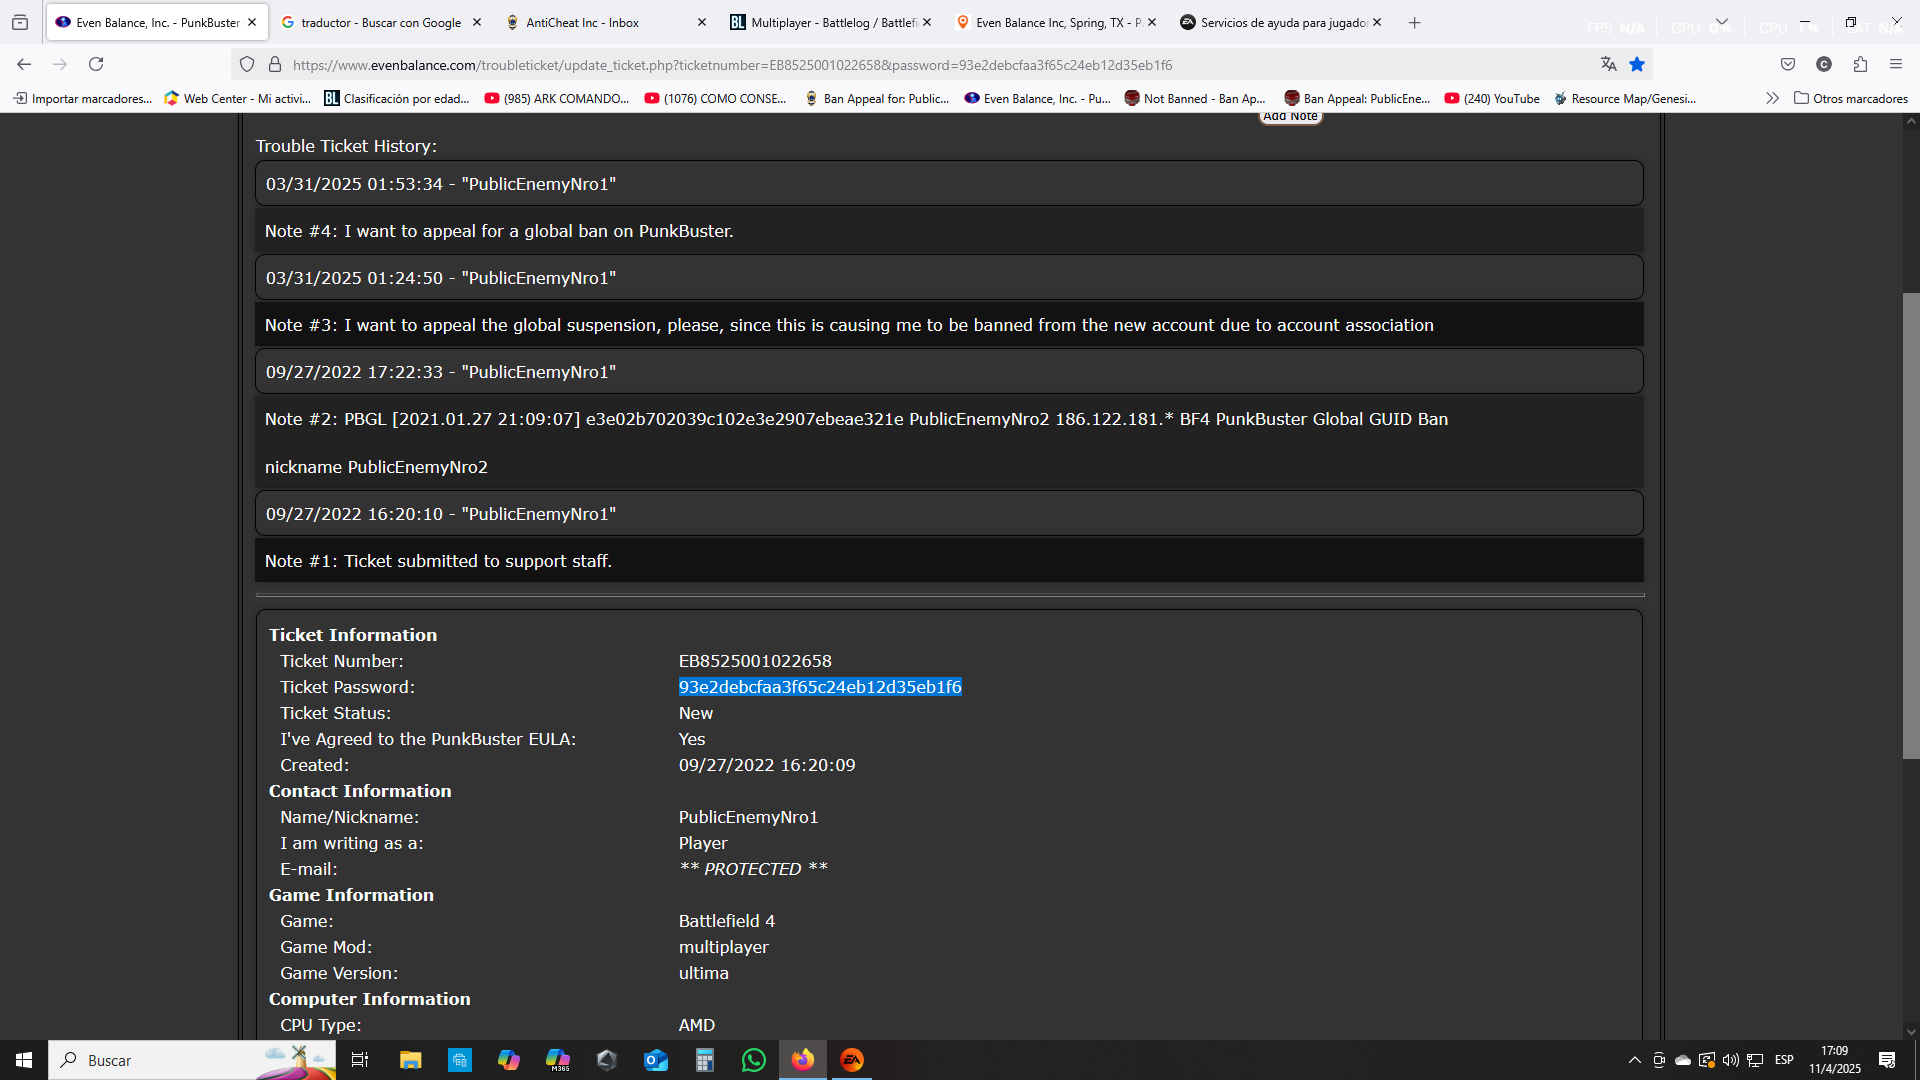Open a new browser tab
This screenshot has height=1080, width=1920.
pos(1414,22)
